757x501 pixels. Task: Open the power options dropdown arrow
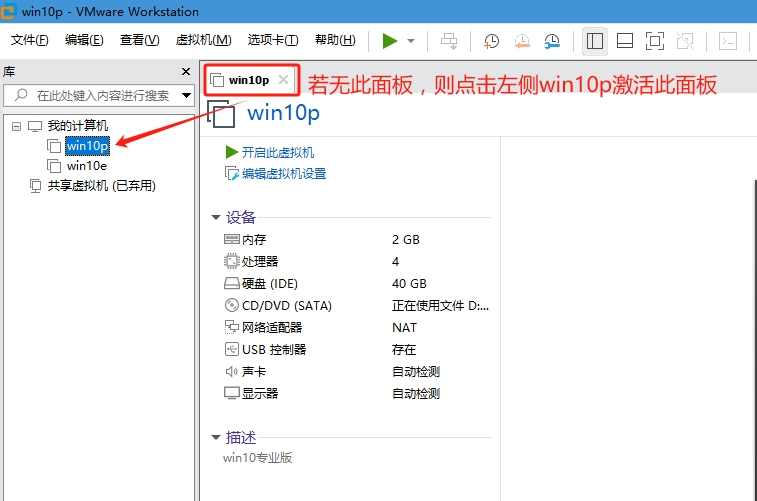(411, 41)
